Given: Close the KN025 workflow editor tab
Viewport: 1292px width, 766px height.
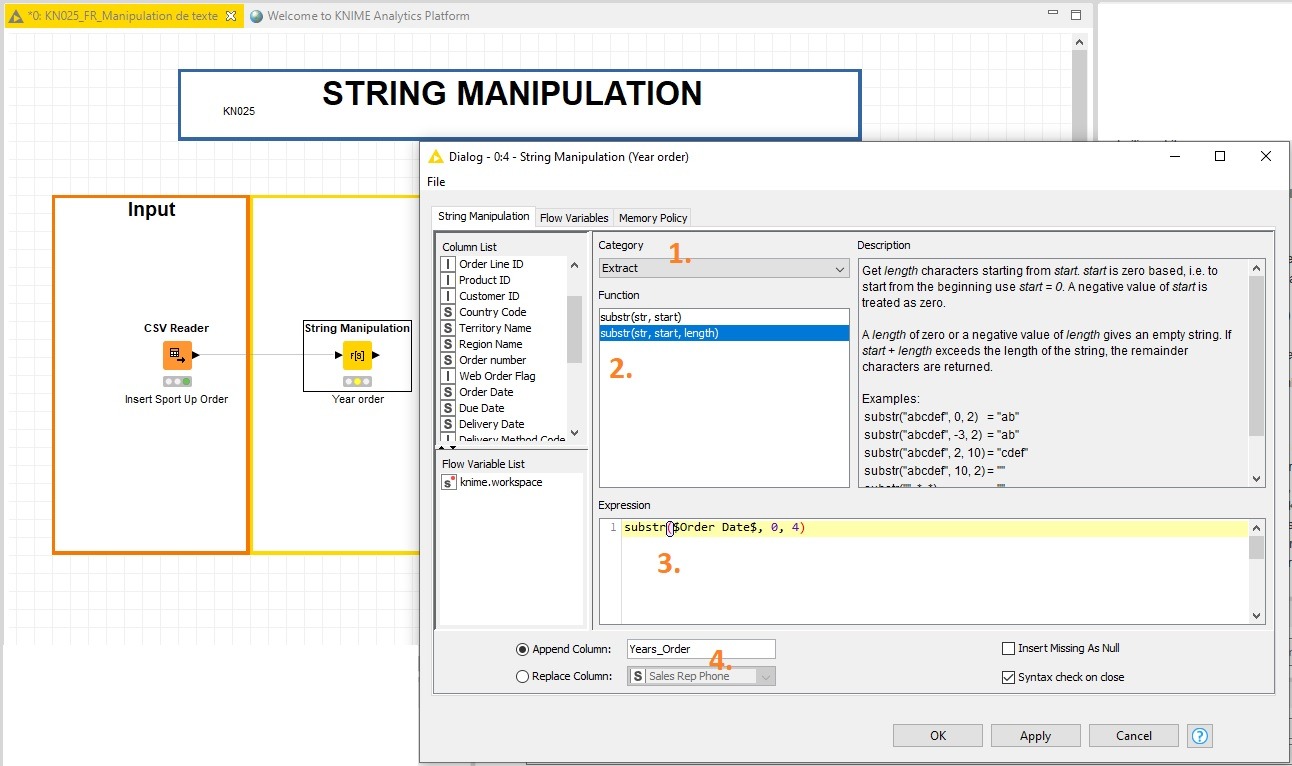Looking at the screenshot, I should [x=231, y=16].
